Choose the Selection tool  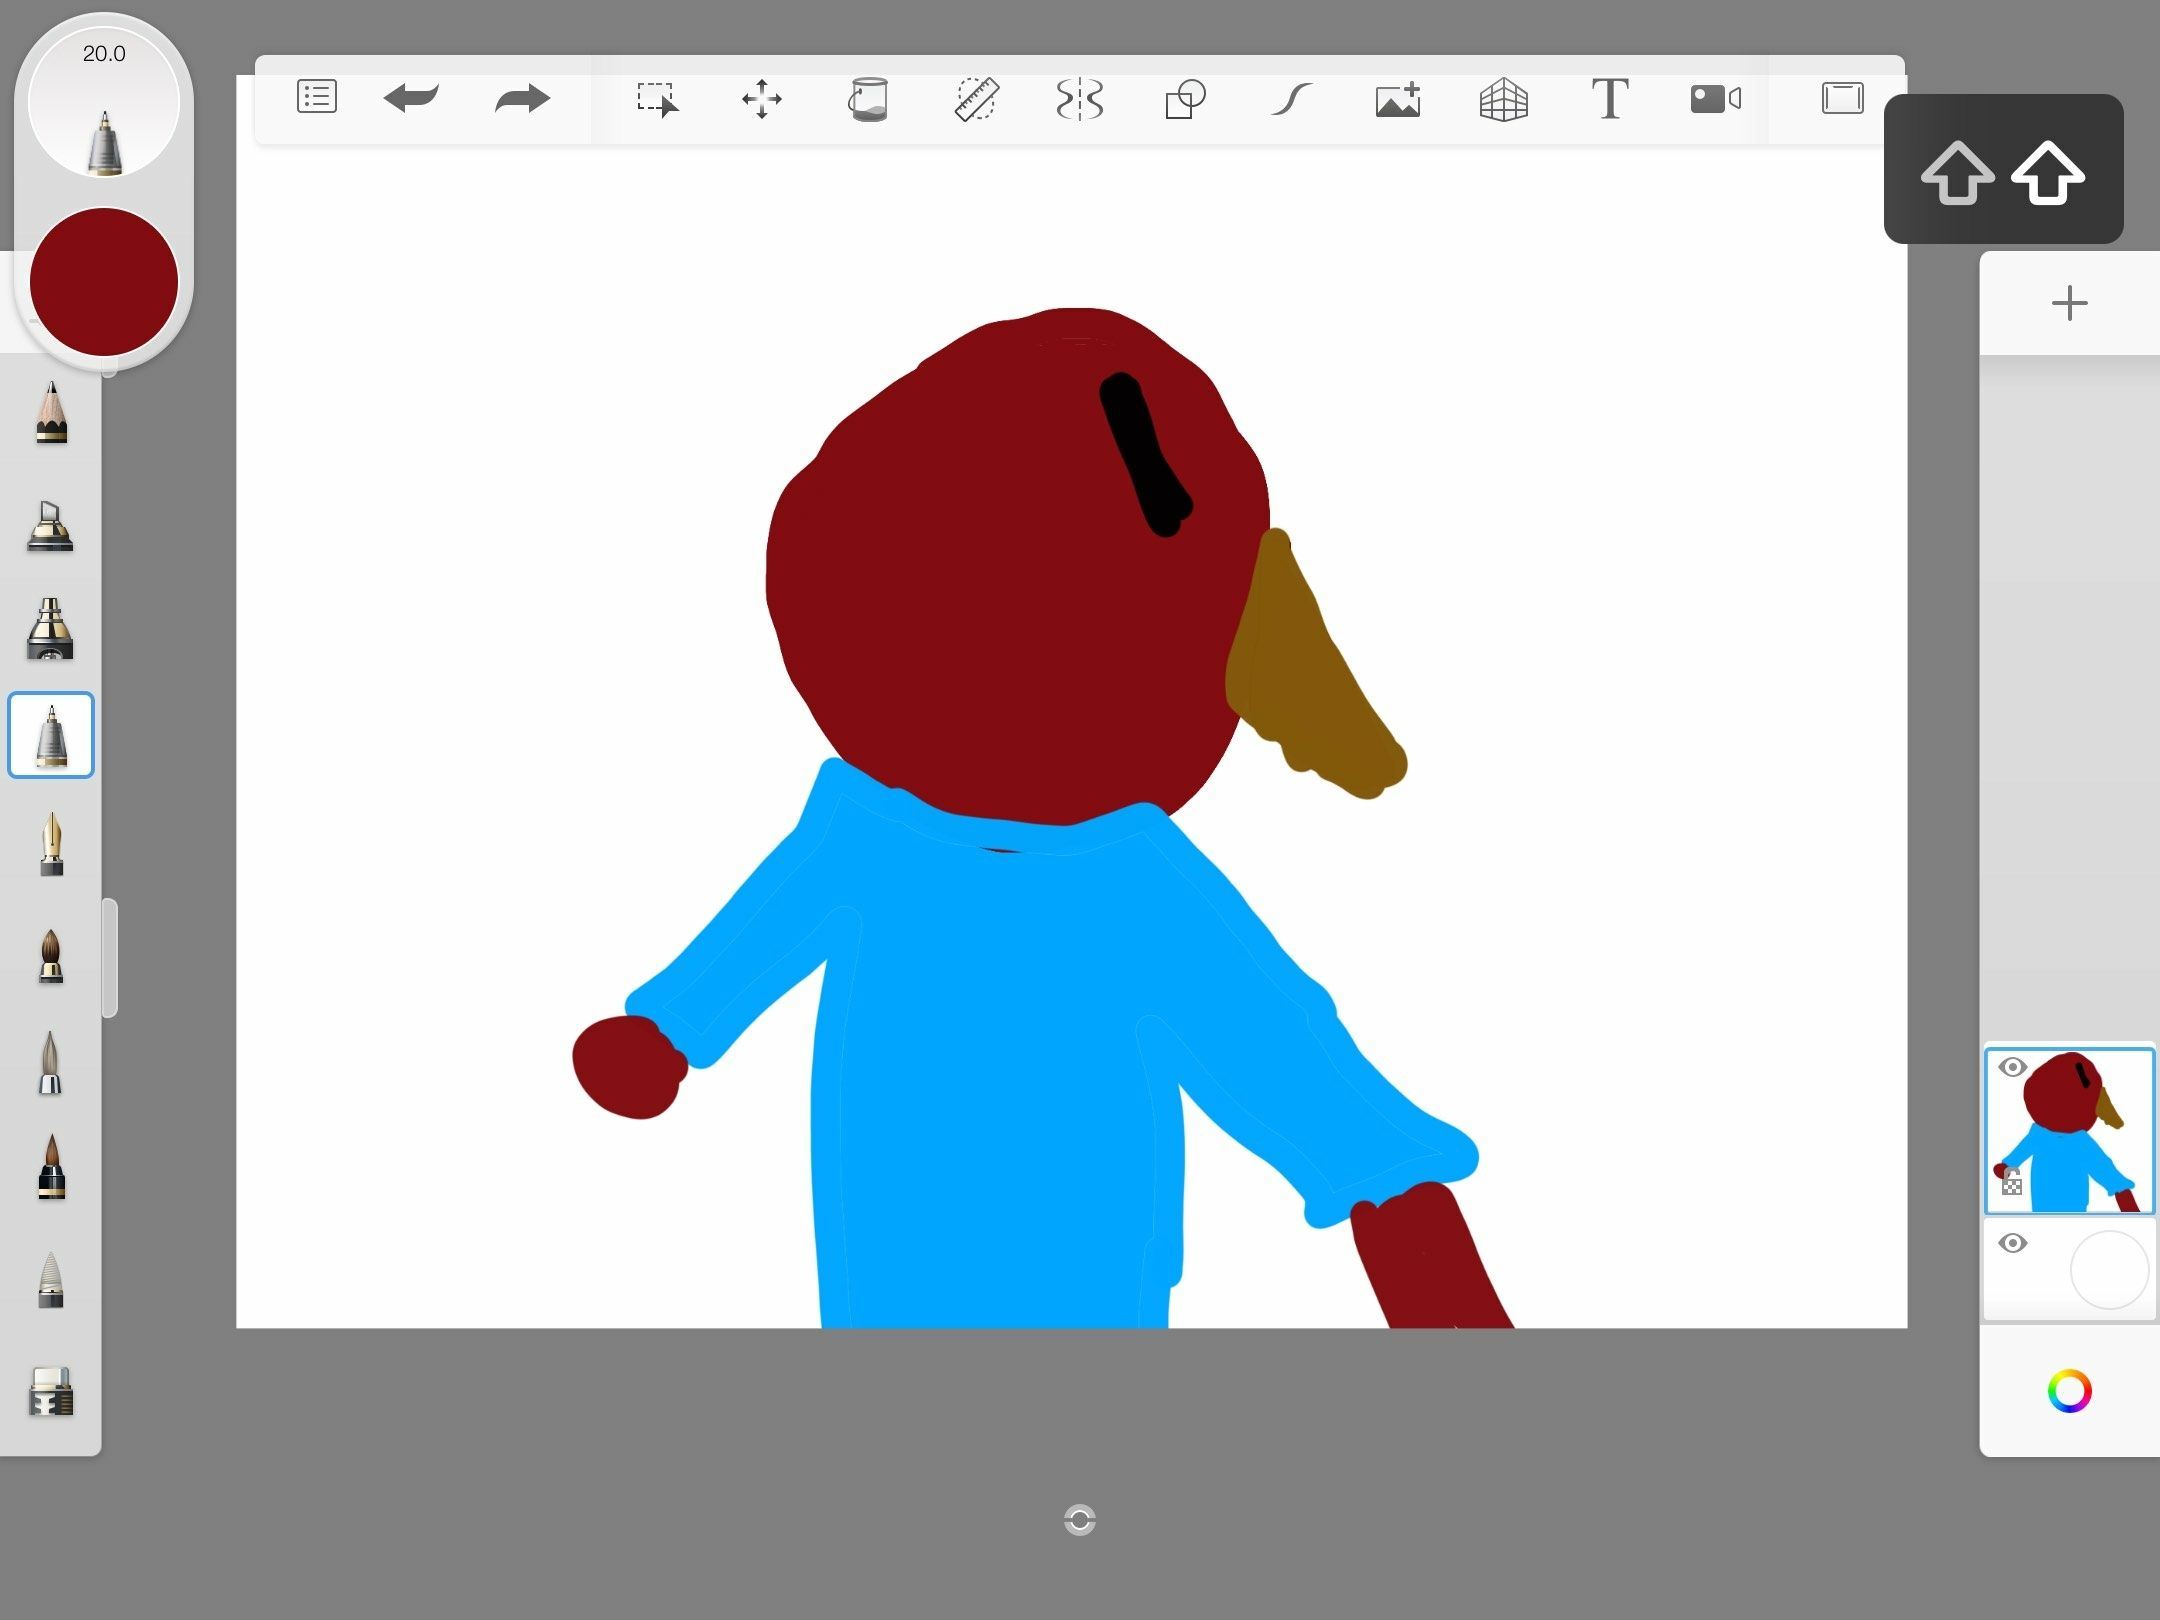(657, 99)
